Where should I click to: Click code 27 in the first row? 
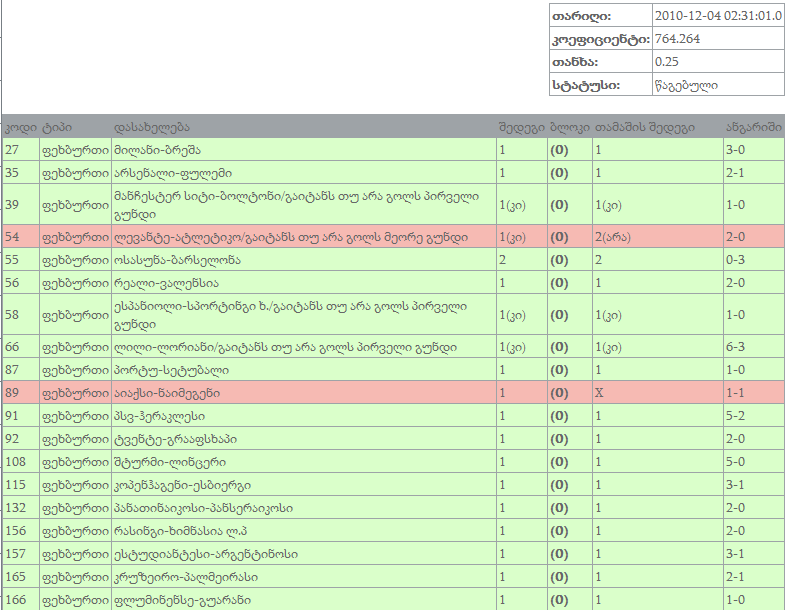coord(12,150)
